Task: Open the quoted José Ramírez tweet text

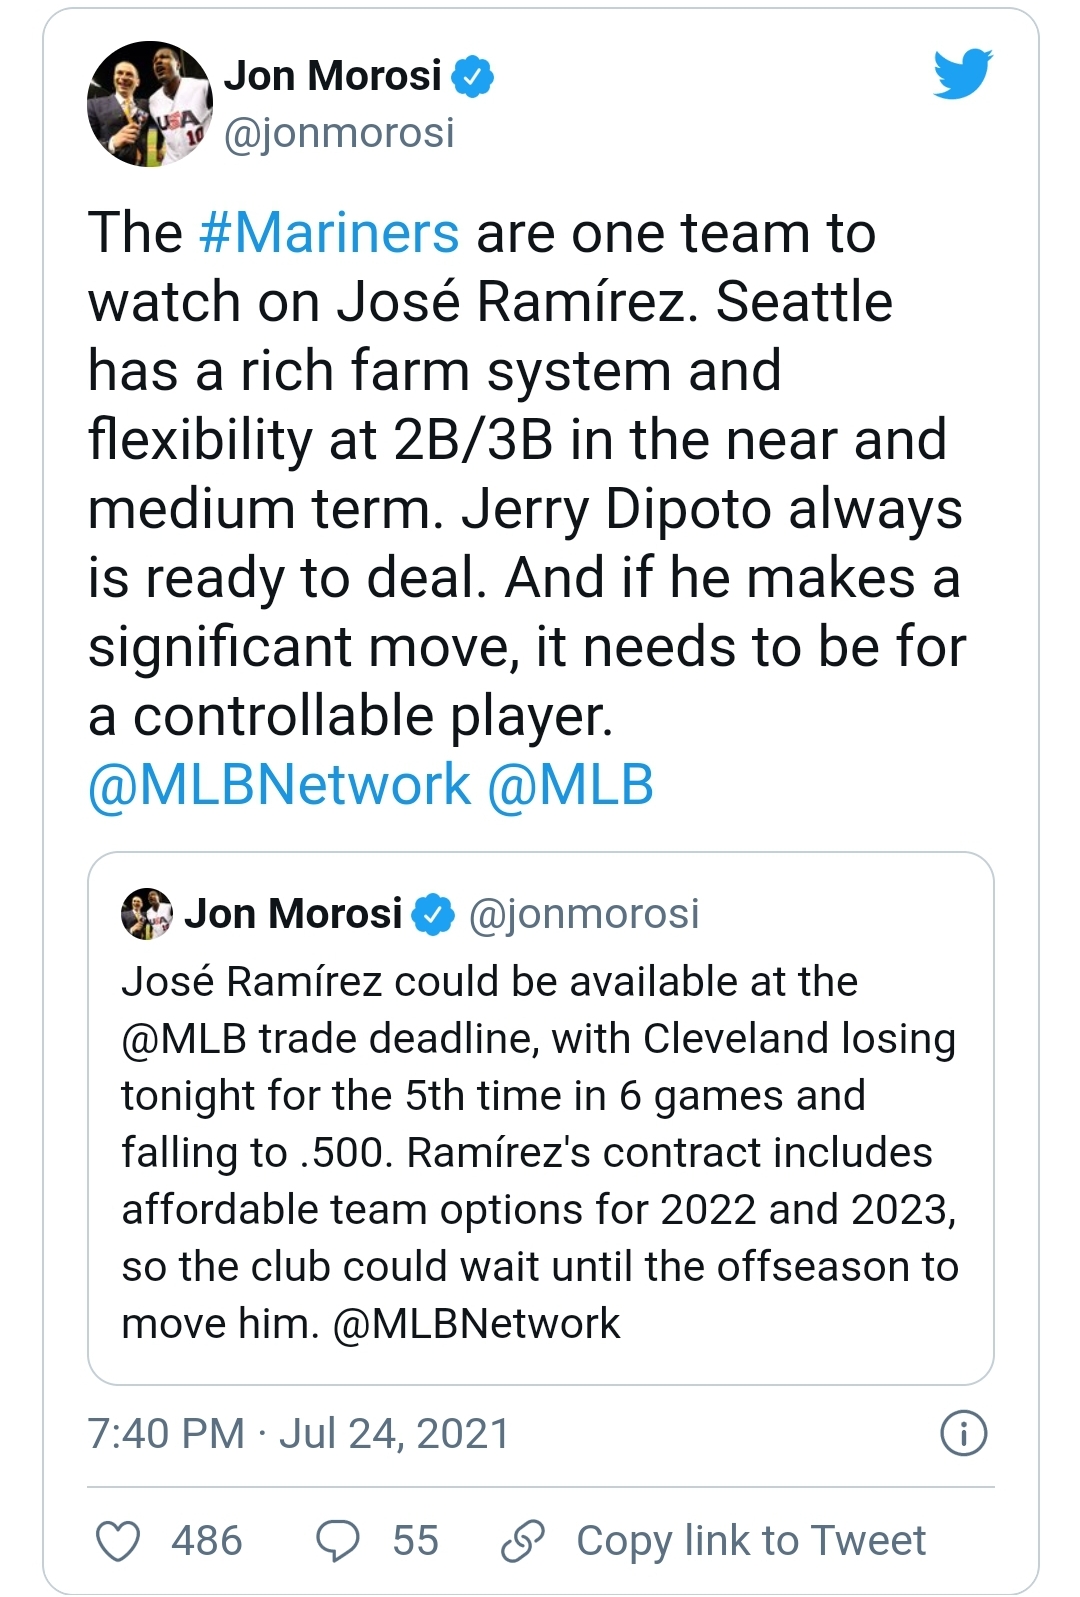Action: (x=540, y=1152)
